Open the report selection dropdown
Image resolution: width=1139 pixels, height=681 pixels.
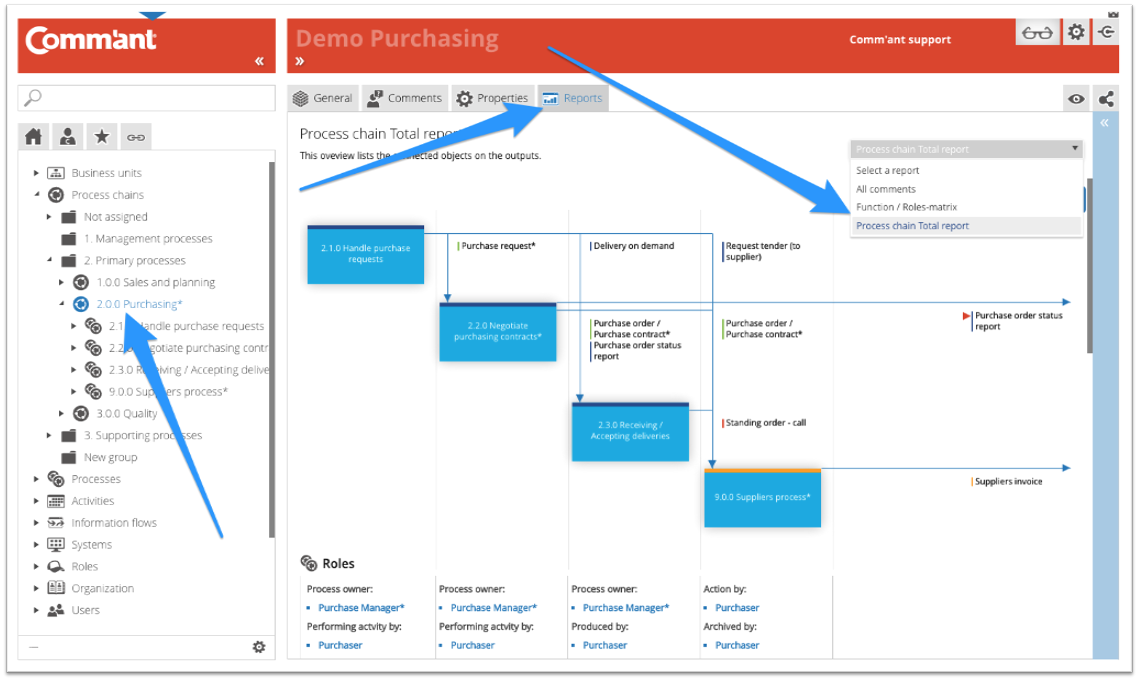point(966,149)
